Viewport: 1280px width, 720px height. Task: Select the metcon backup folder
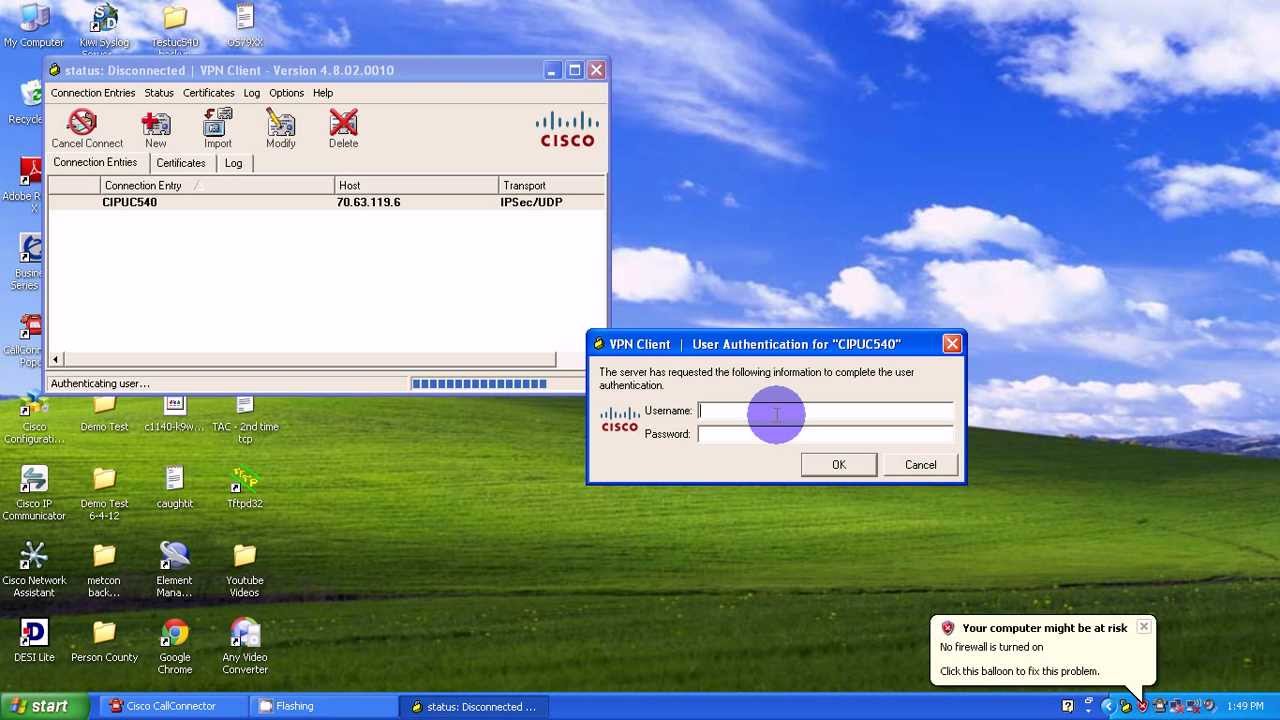(x=104, y=571)
